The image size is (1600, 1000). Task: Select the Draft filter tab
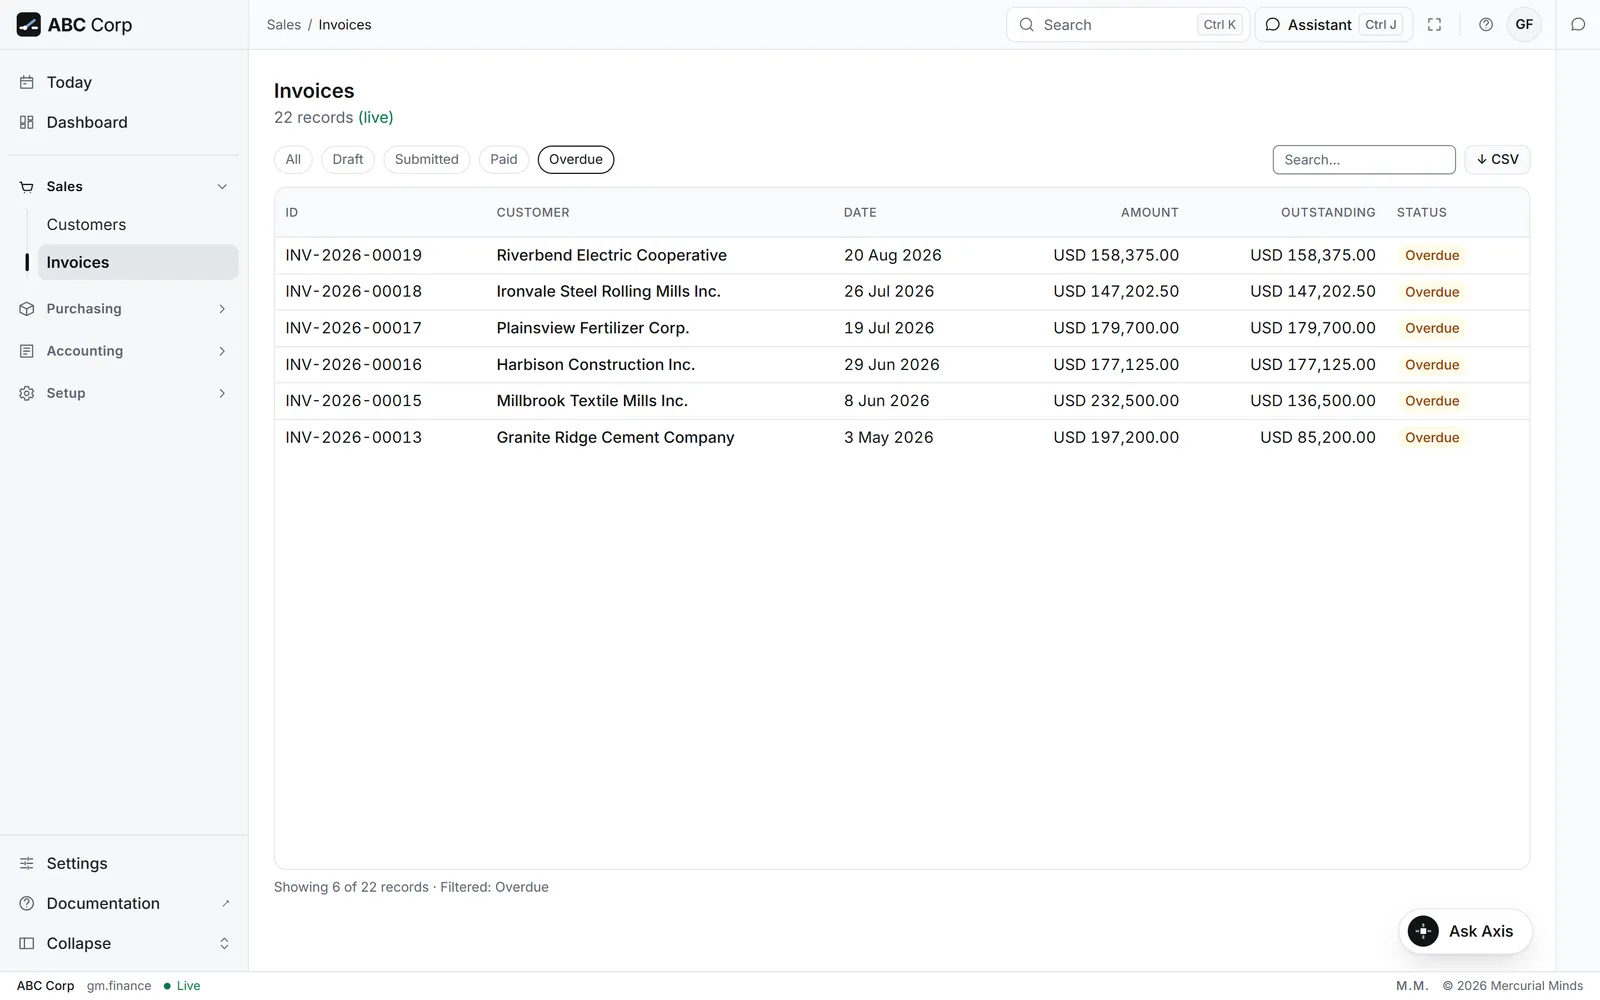click(348, 160)
